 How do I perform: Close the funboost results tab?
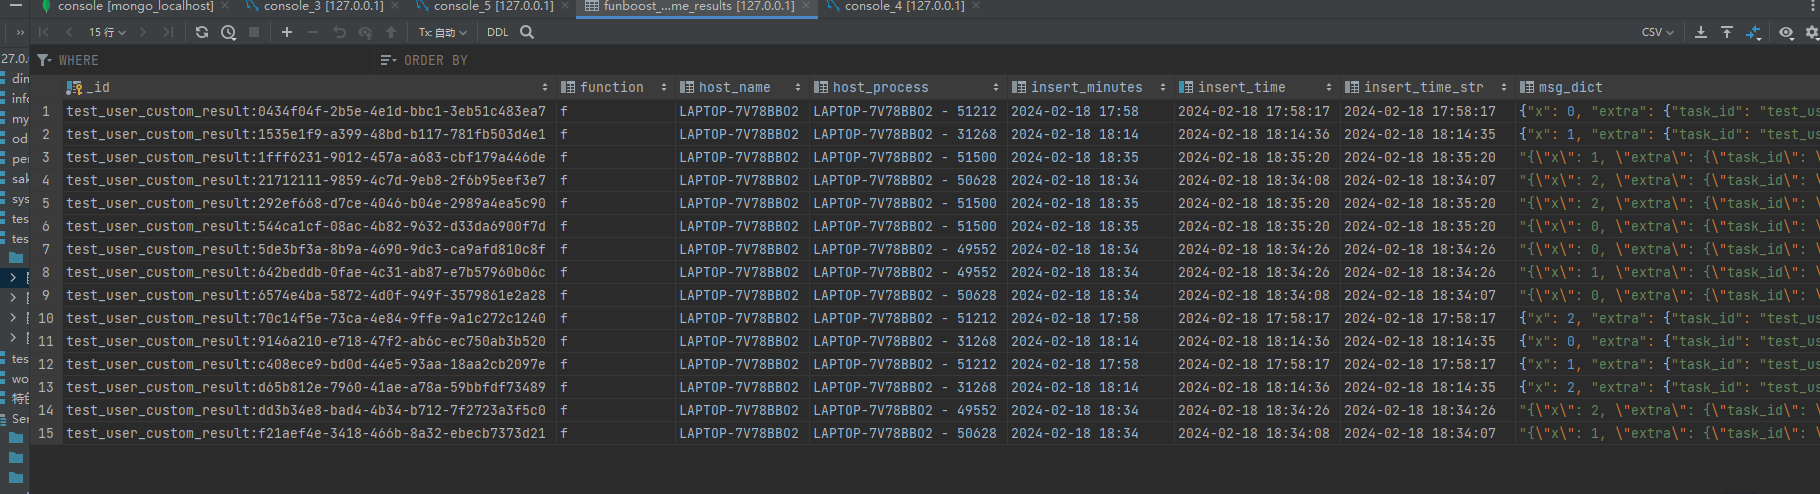click(806, 6)
